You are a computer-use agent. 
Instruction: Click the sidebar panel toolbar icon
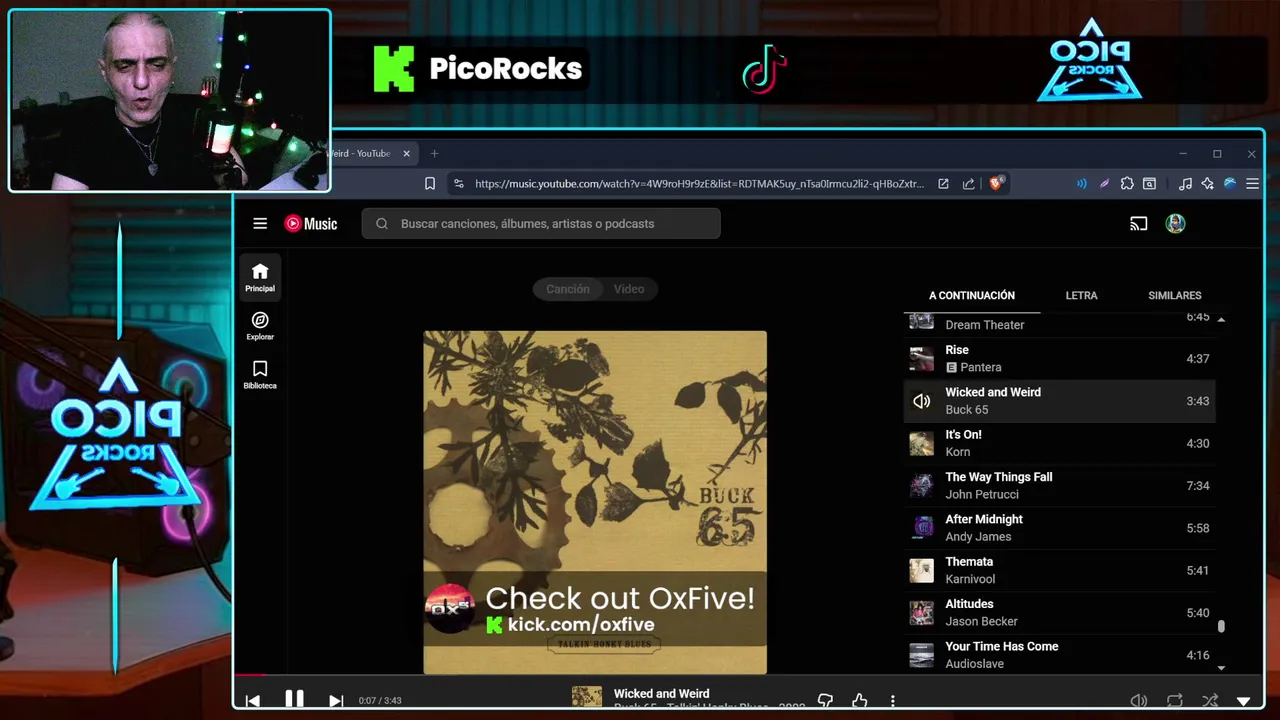1150,184
